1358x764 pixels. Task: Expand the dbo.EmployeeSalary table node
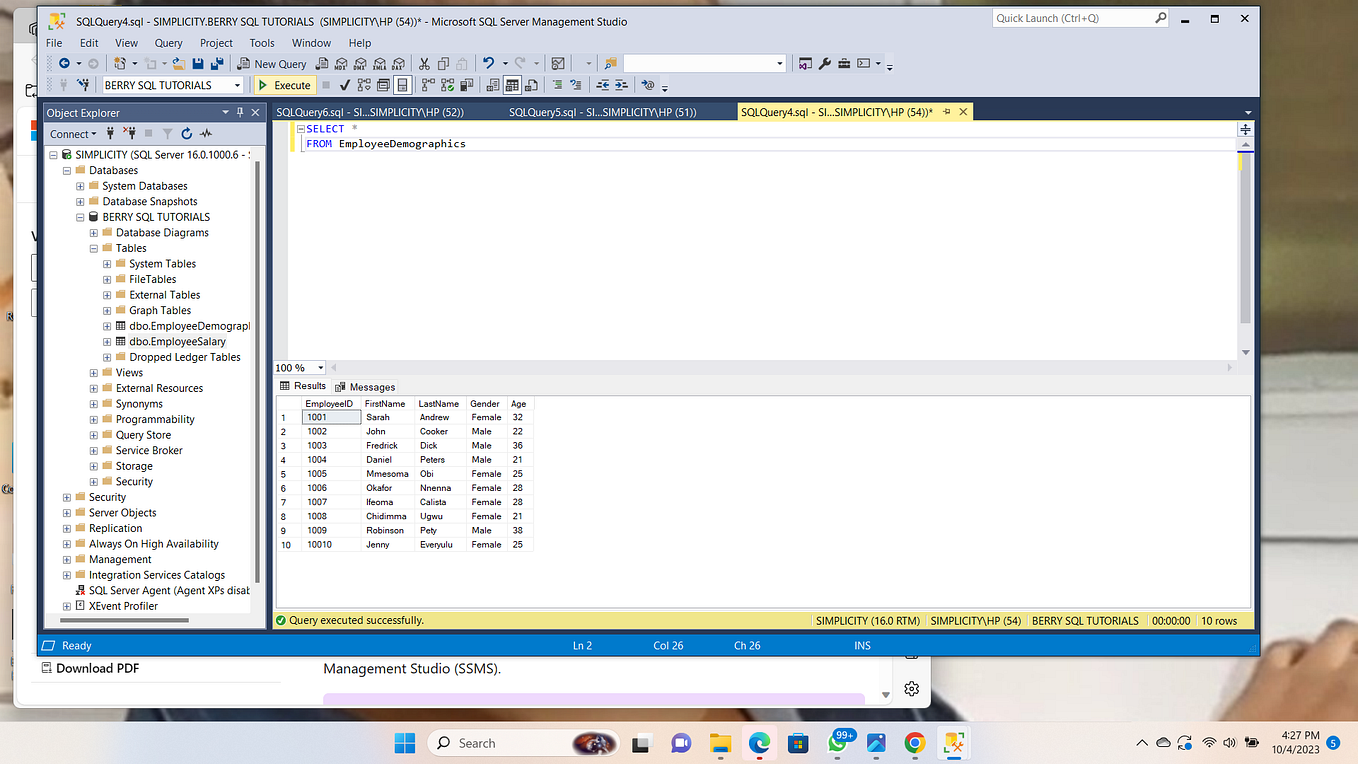click(106, 341)
